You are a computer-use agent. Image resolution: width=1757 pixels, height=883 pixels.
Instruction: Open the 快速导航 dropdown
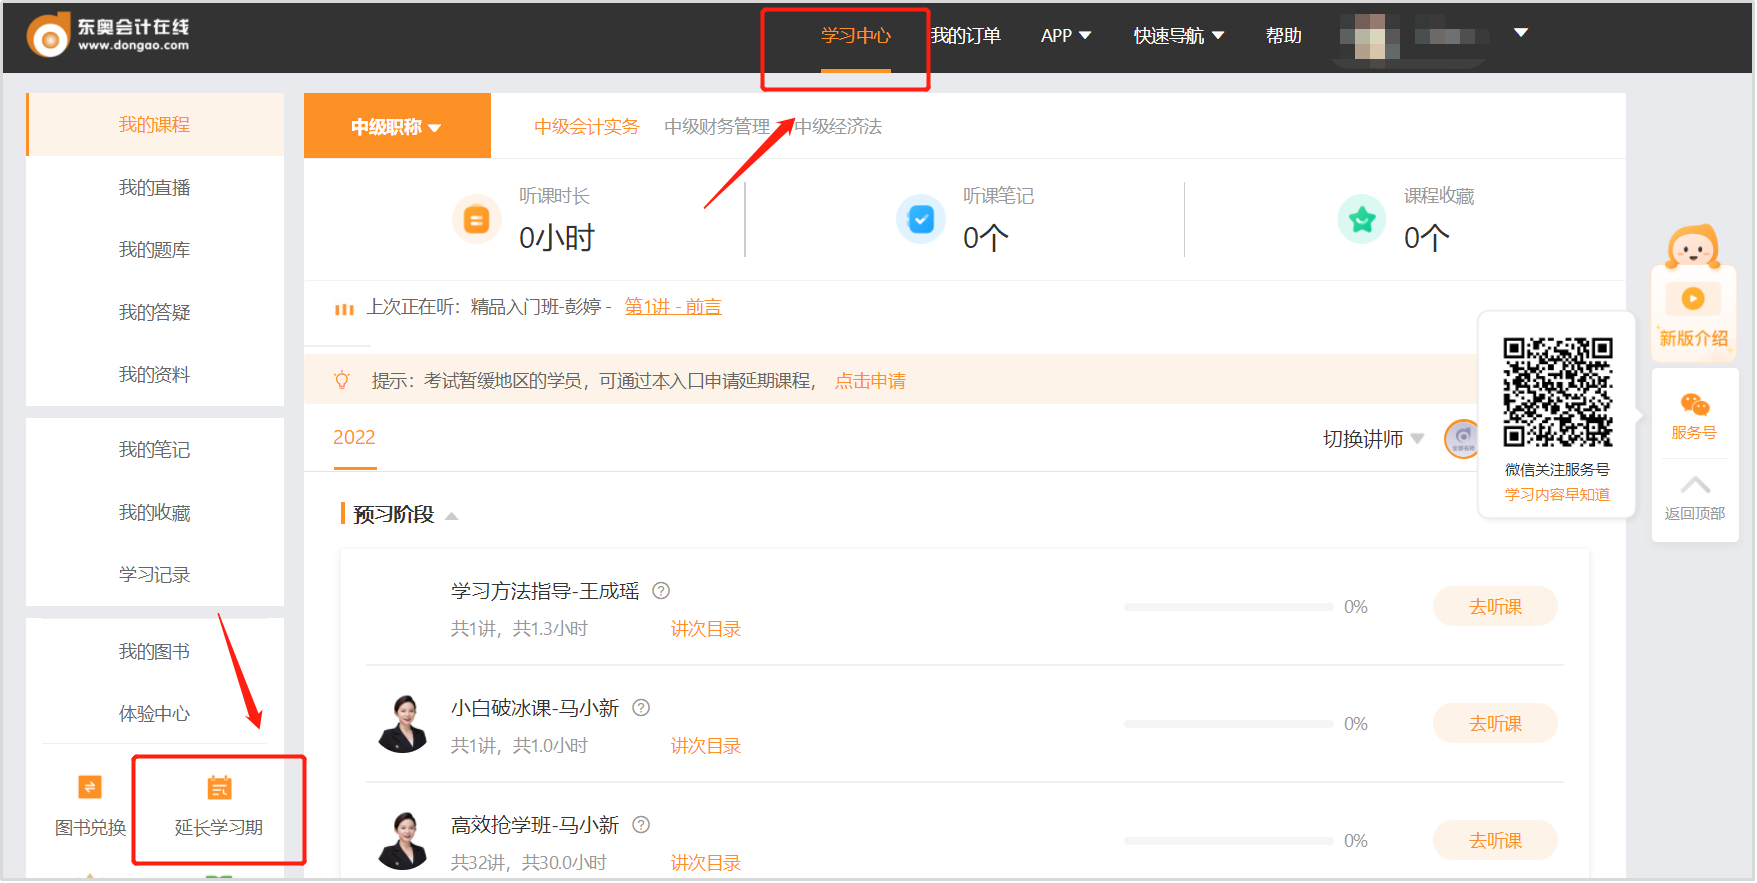[1178, 36]
